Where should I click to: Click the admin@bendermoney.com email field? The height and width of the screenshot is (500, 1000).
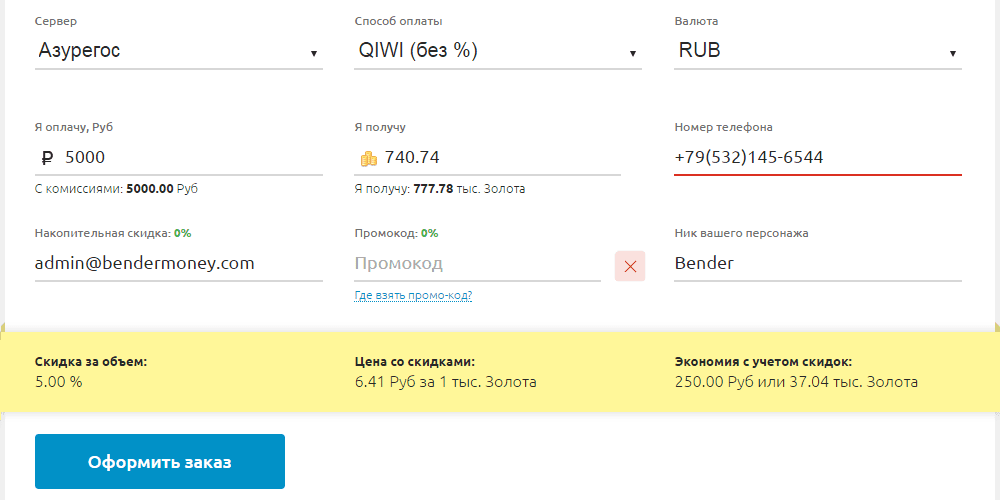(x=178, y=264)
